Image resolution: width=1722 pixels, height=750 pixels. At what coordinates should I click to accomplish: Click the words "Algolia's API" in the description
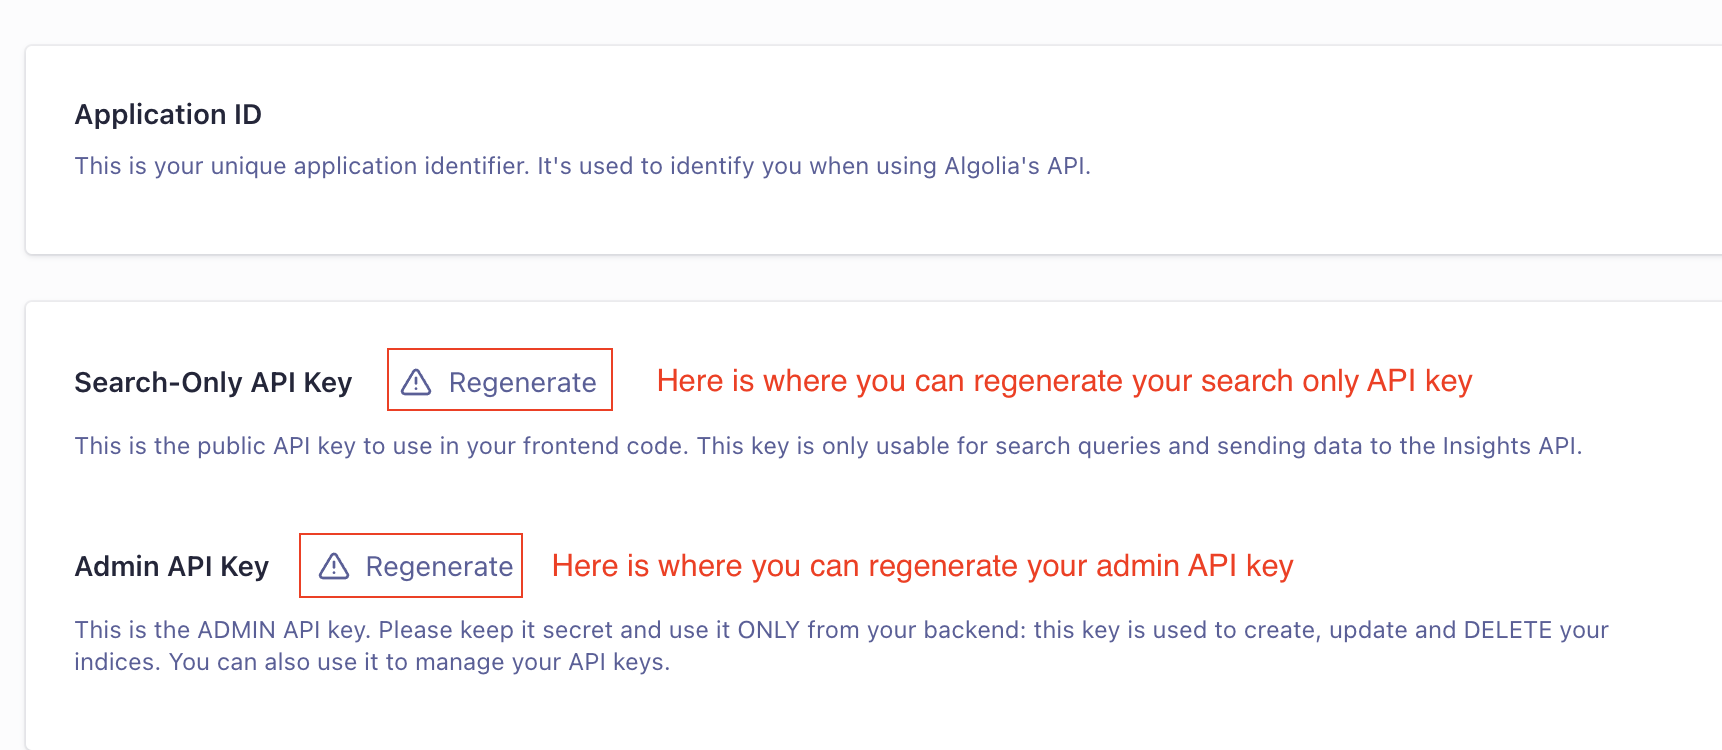point(1015,166)
